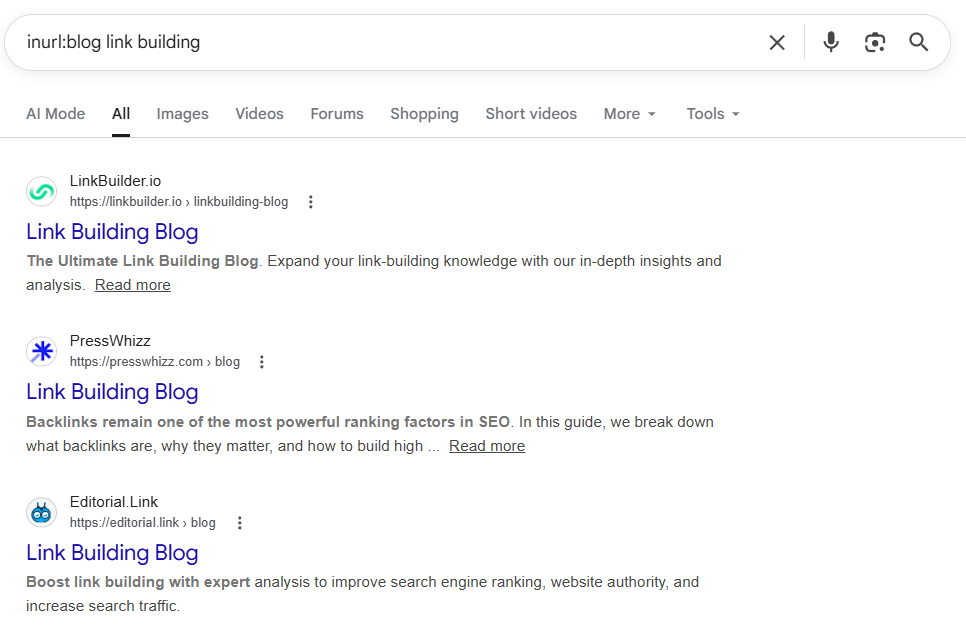The height and width of the screenshot is (640, 966).
Task: Click the microphone voice search icon
Action: pos(830,42)
